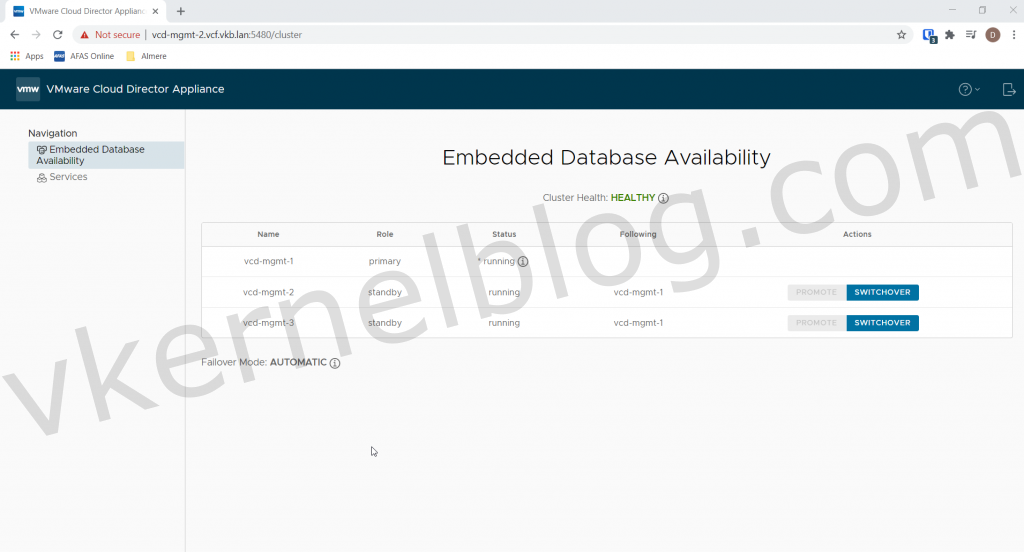Screen dimensions: 1024x552
Task: Select Embedded Database Availability in navigation
Action: click(96, 155)
